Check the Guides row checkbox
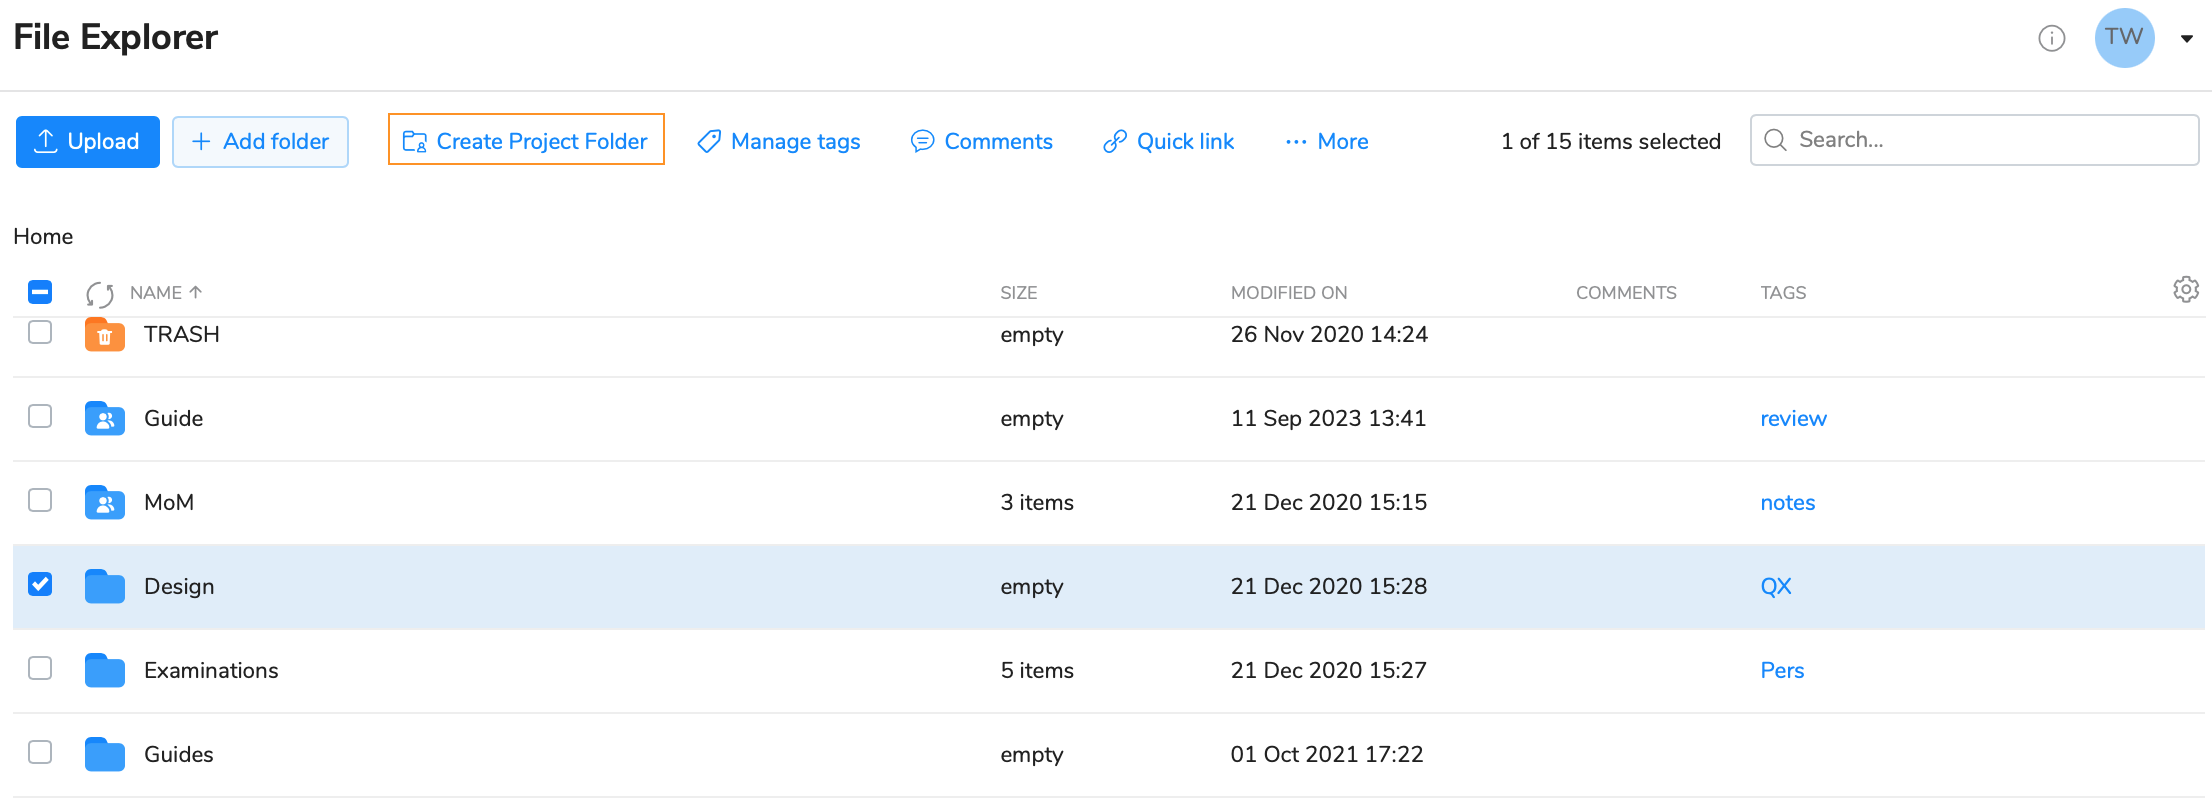2212x801 pixels. pyautogui.click(x=40, y=752)
